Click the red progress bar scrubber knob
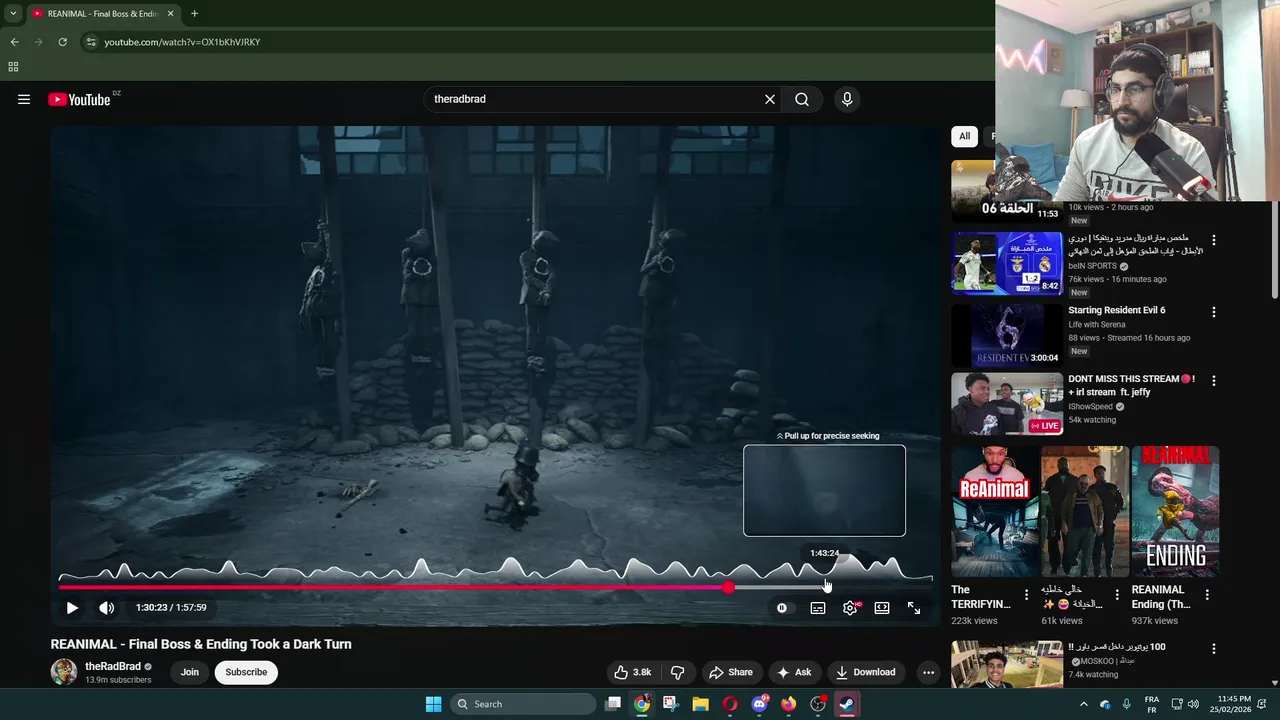Viewport: 1280px width, 720px height. pos(729,587)
